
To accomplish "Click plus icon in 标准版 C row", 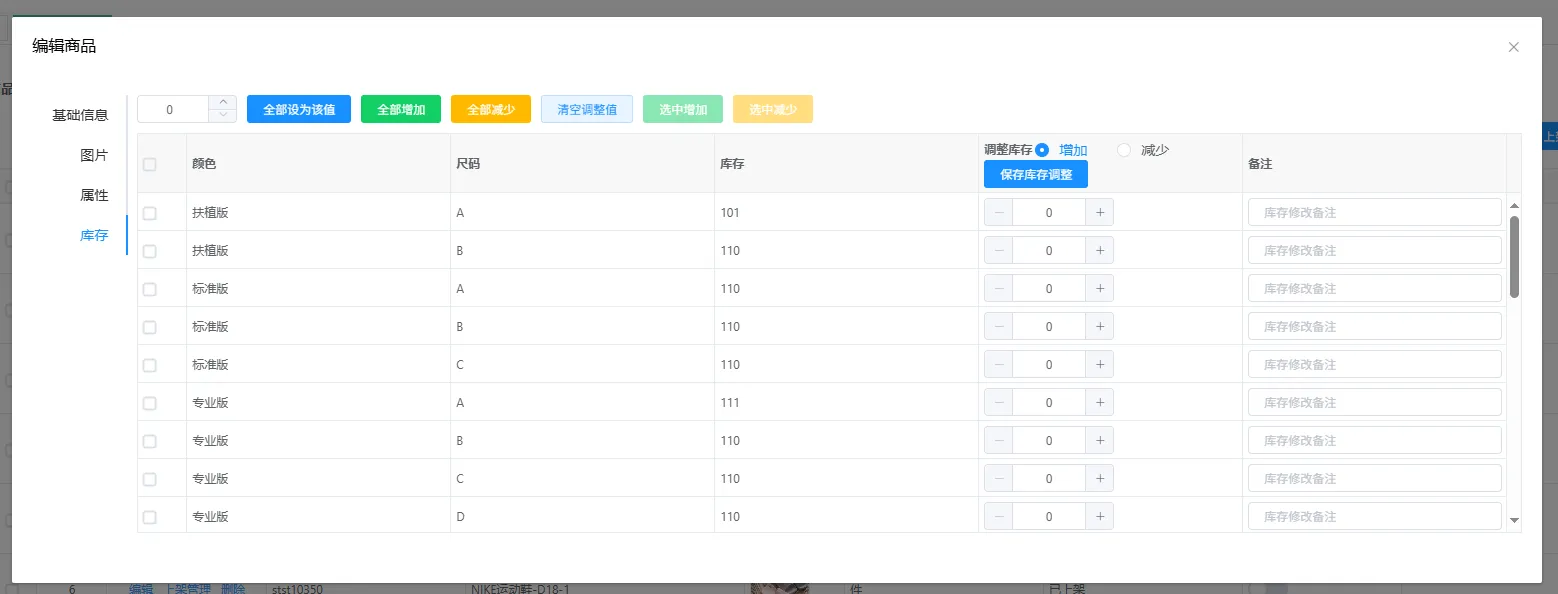I will (1099, 365).
